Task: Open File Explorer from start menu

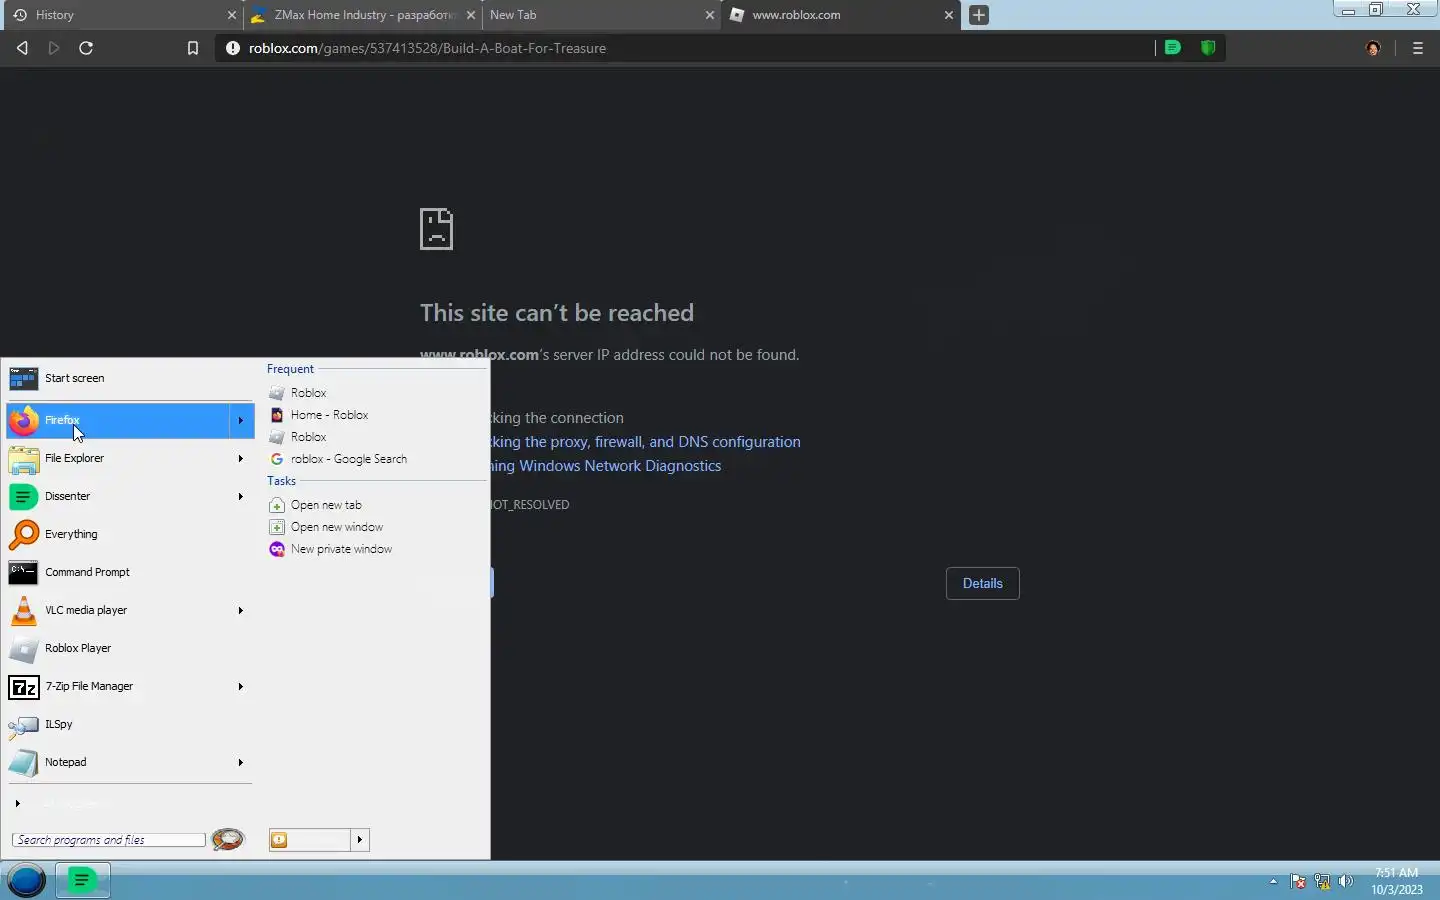Action: [x=130, y=458]
